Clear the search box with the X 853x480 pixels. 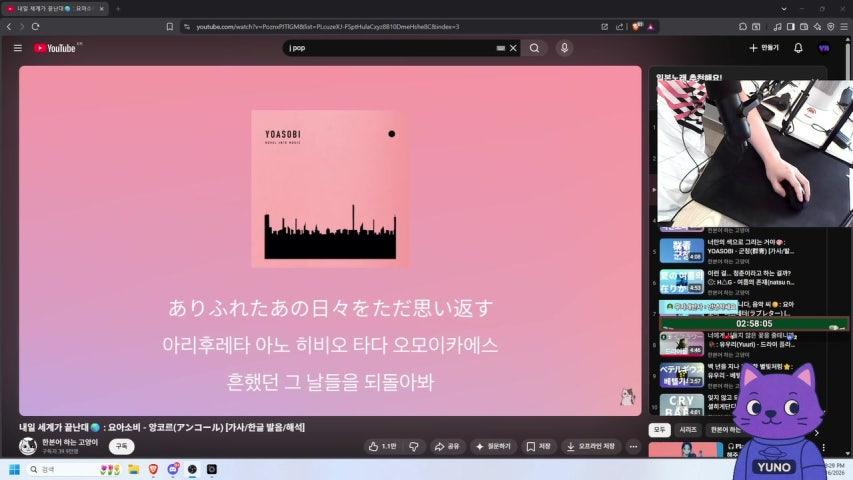[x=513, y=48]
